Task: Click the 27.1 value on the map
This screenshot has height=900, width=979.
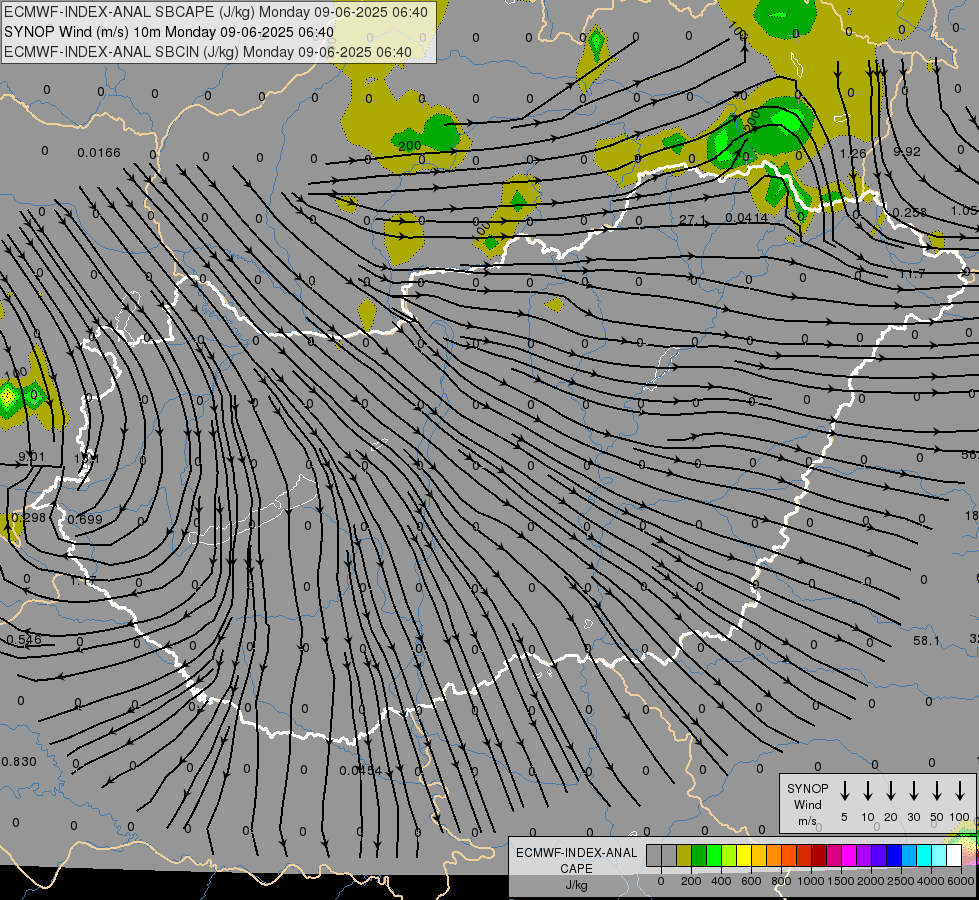Action: coord(692,220)
